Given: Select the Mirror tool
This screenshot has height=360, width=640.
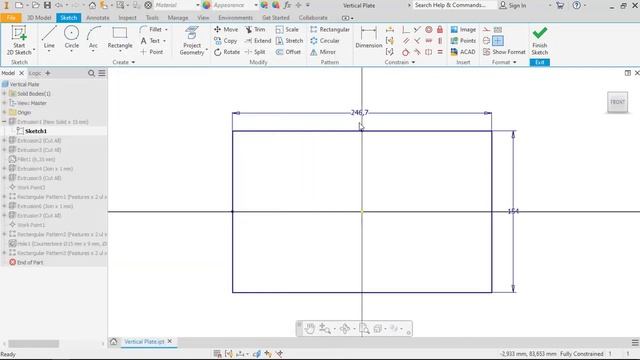Looking at the screenshot, I should 322,52.
